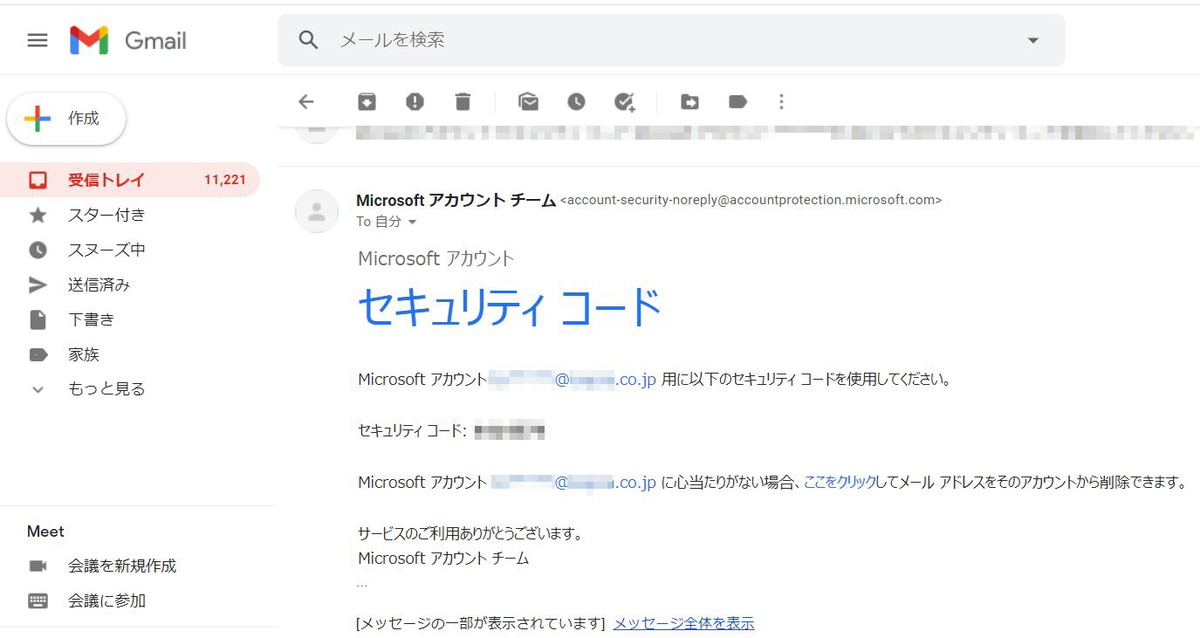1200x638 pixels.
Task: Click the 作成 compose button
Action: coord(67,119)
